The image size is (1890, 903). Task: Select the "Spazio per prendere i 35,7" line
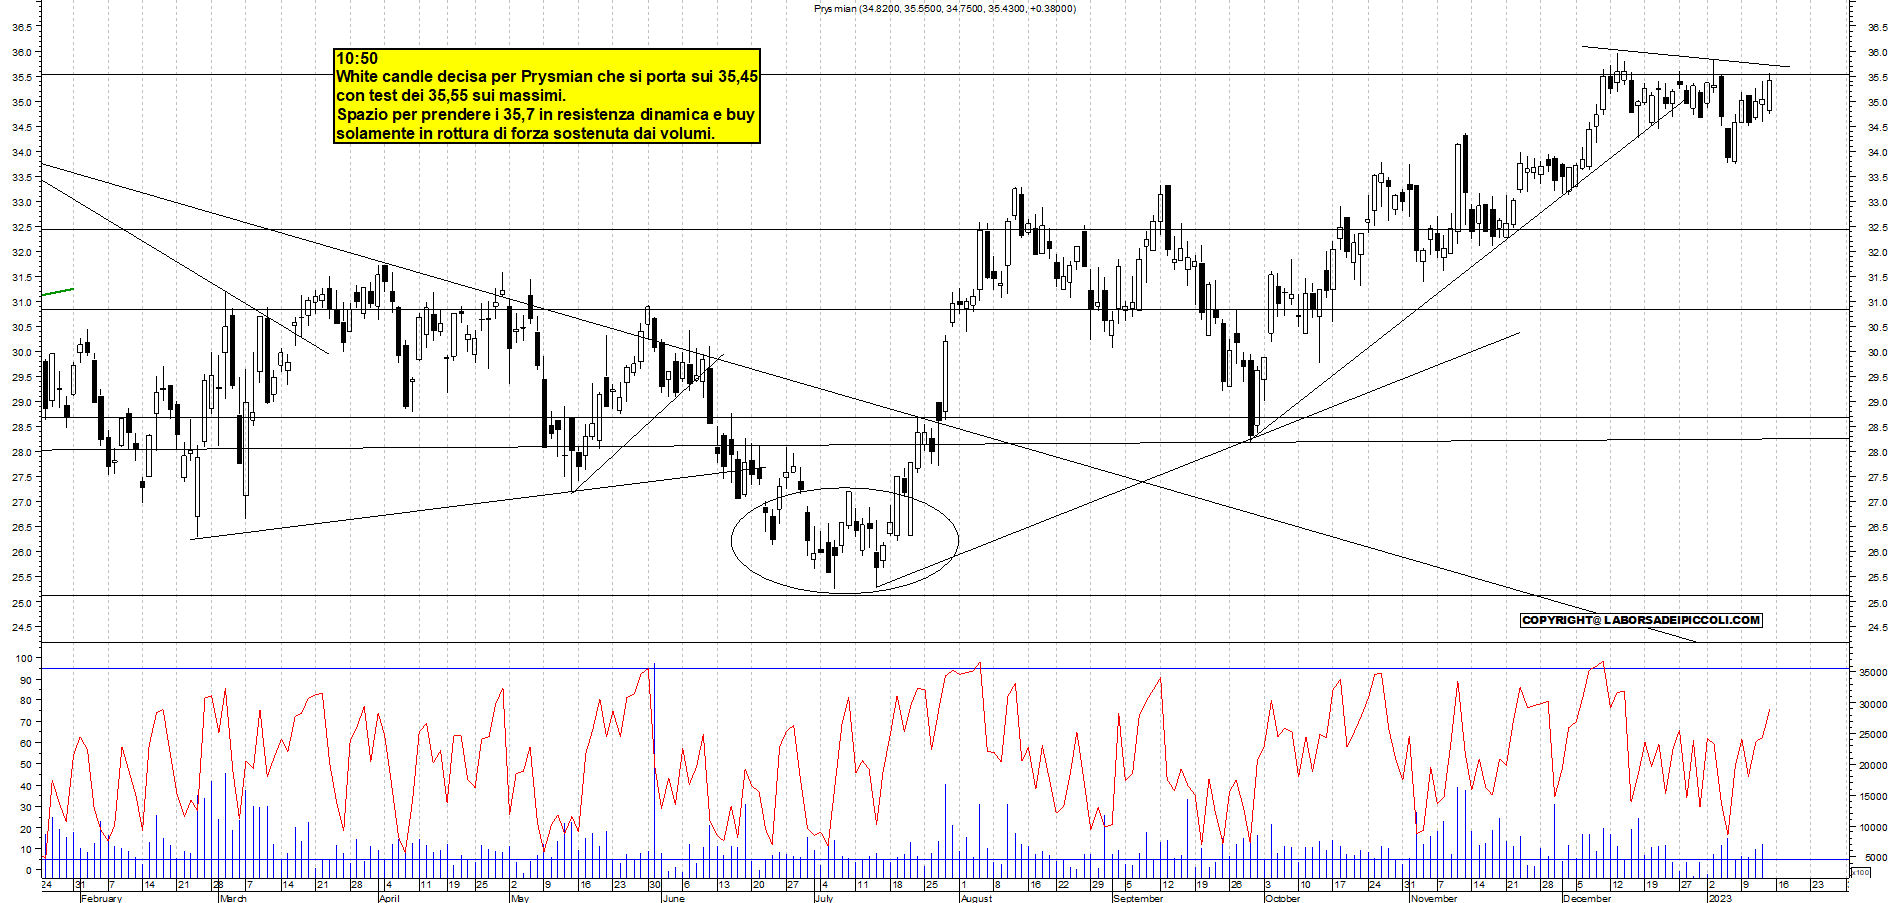[x=546, y=114]
